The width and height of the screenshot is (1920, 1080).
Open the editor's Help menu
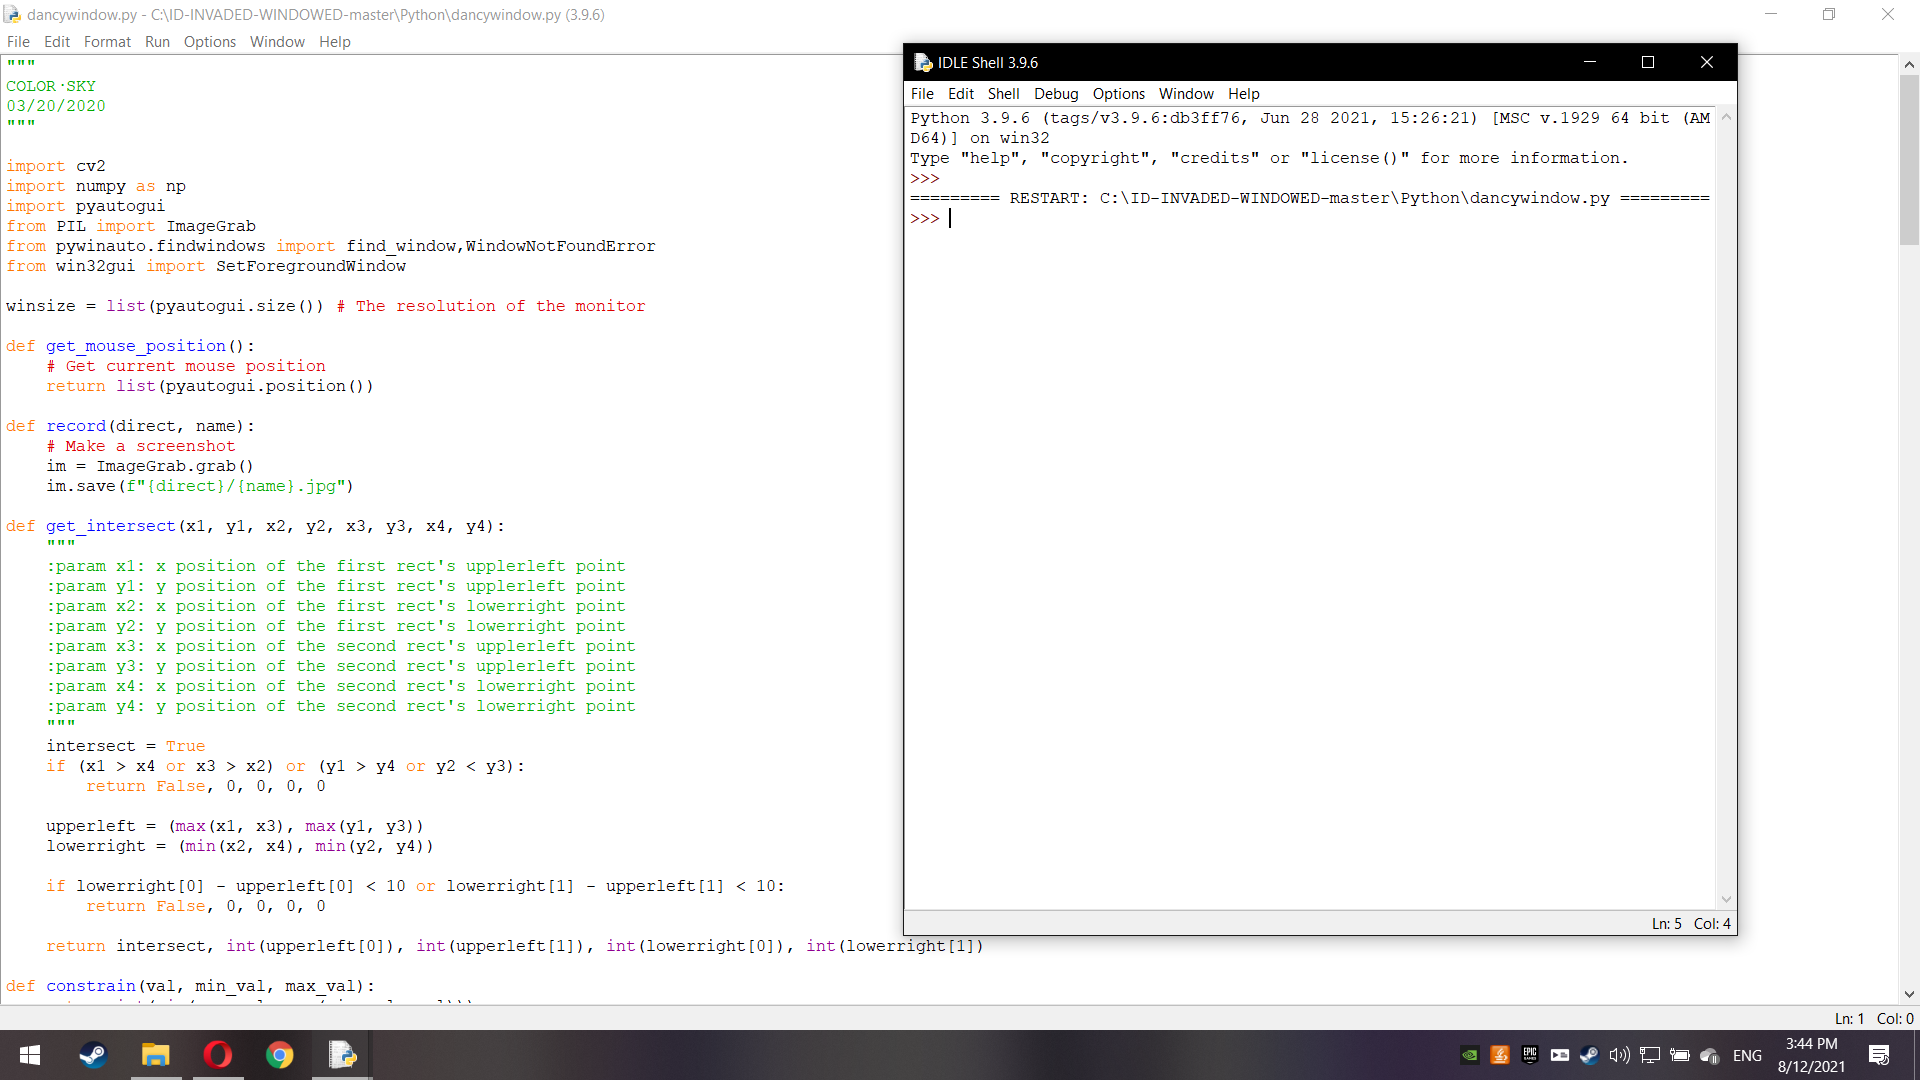click(x=335, y=42)
